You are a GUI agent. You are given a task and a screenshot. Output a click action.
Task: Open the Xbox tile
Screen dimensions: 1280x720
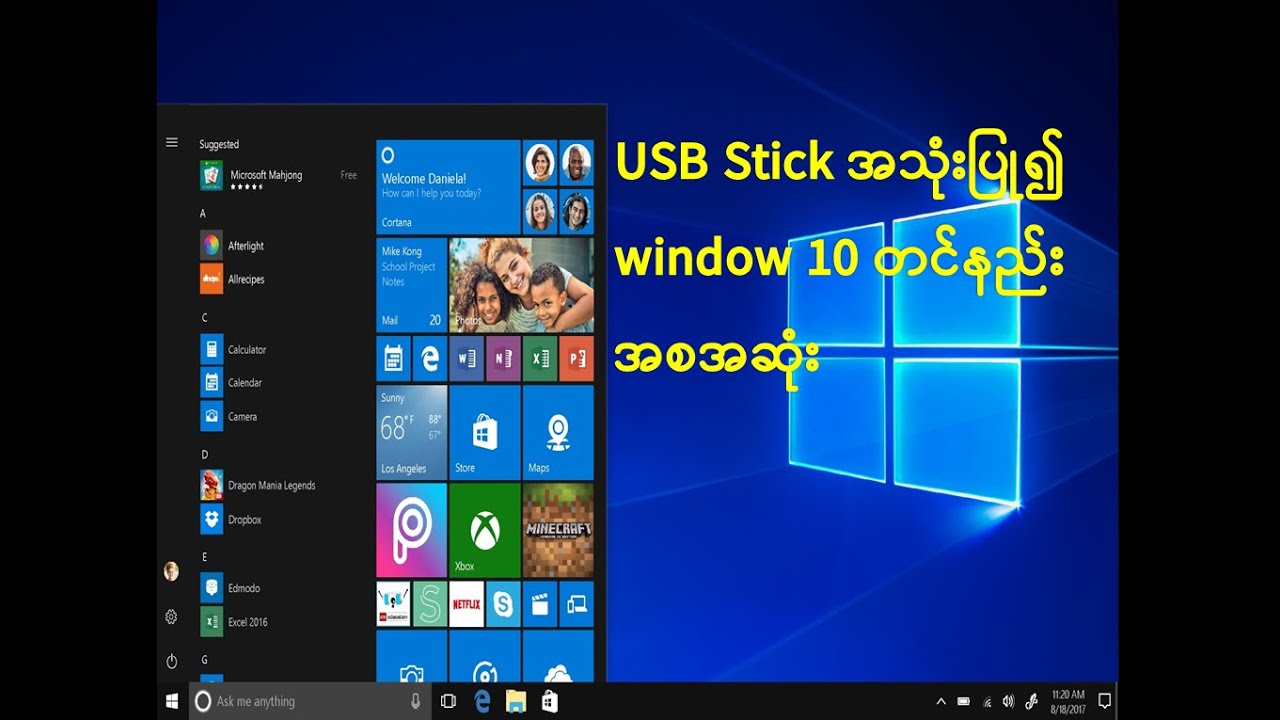(485, 530)
